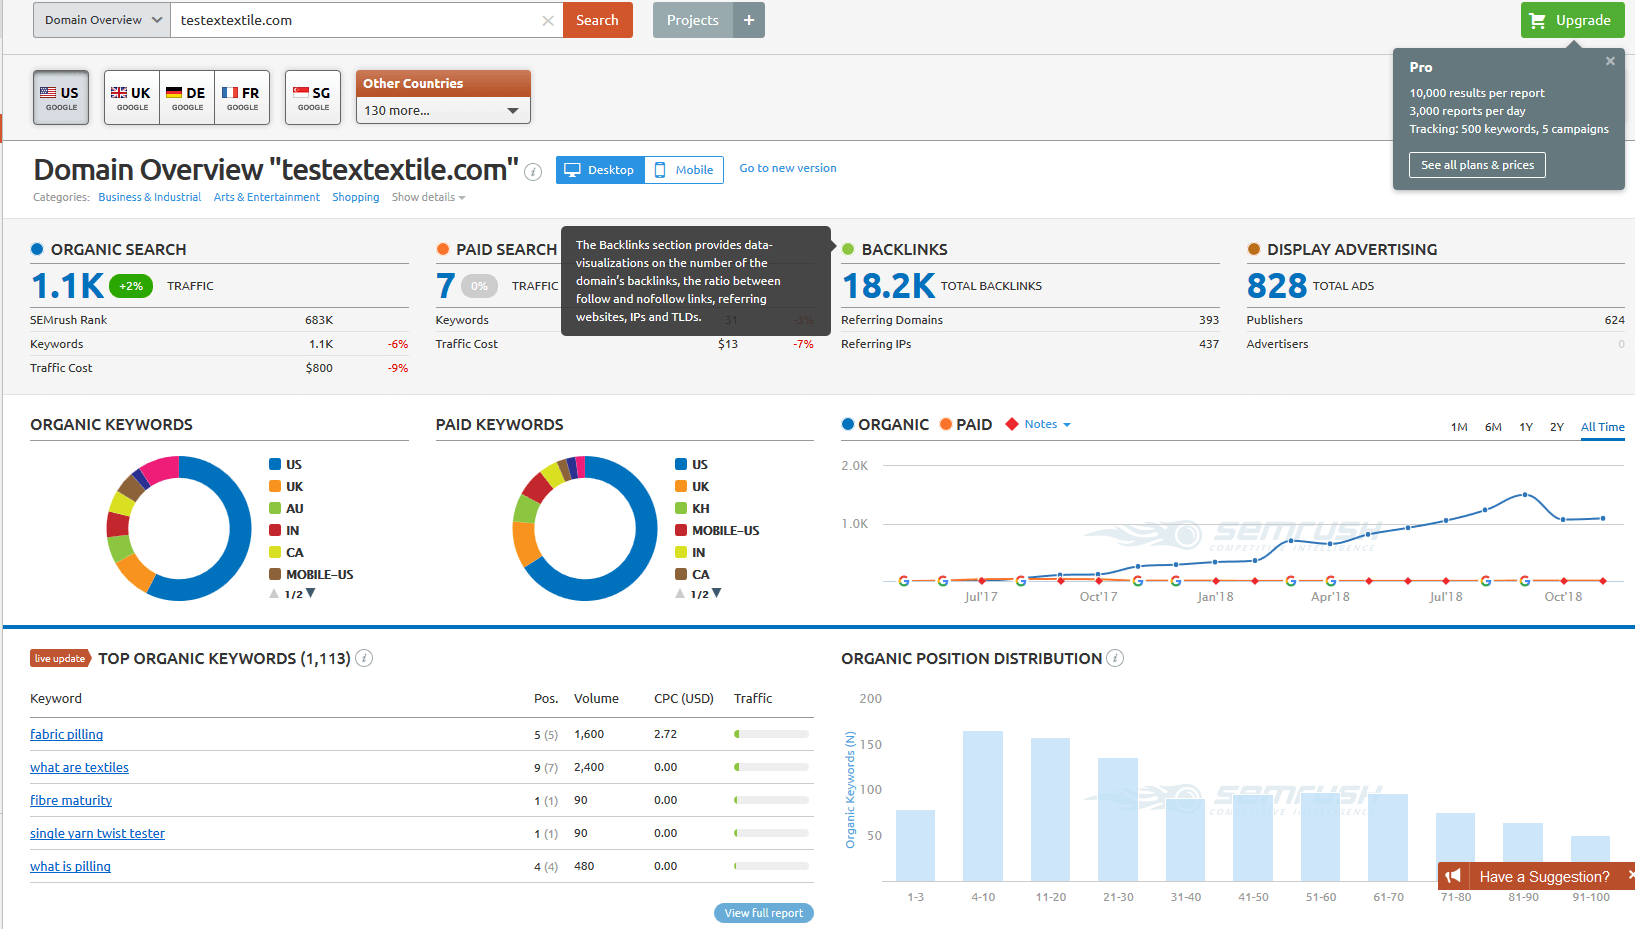Image resolution: width=1635 pixels, height=929 pixels.
Task: Select the 1Y time range tab
Action: coord(1526,427)
